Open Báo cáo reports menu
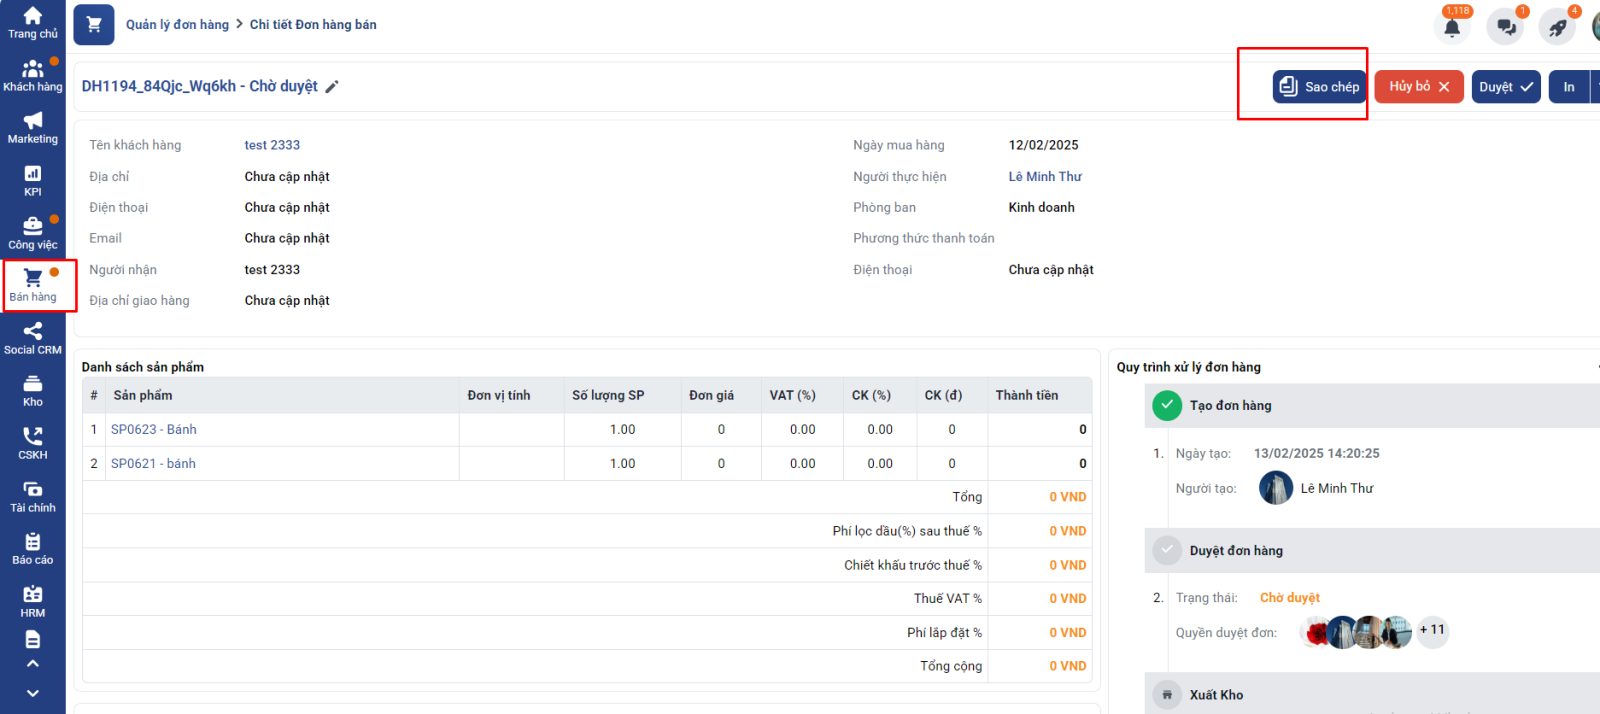The image size is (1600, 714). [x=33, y=548]
